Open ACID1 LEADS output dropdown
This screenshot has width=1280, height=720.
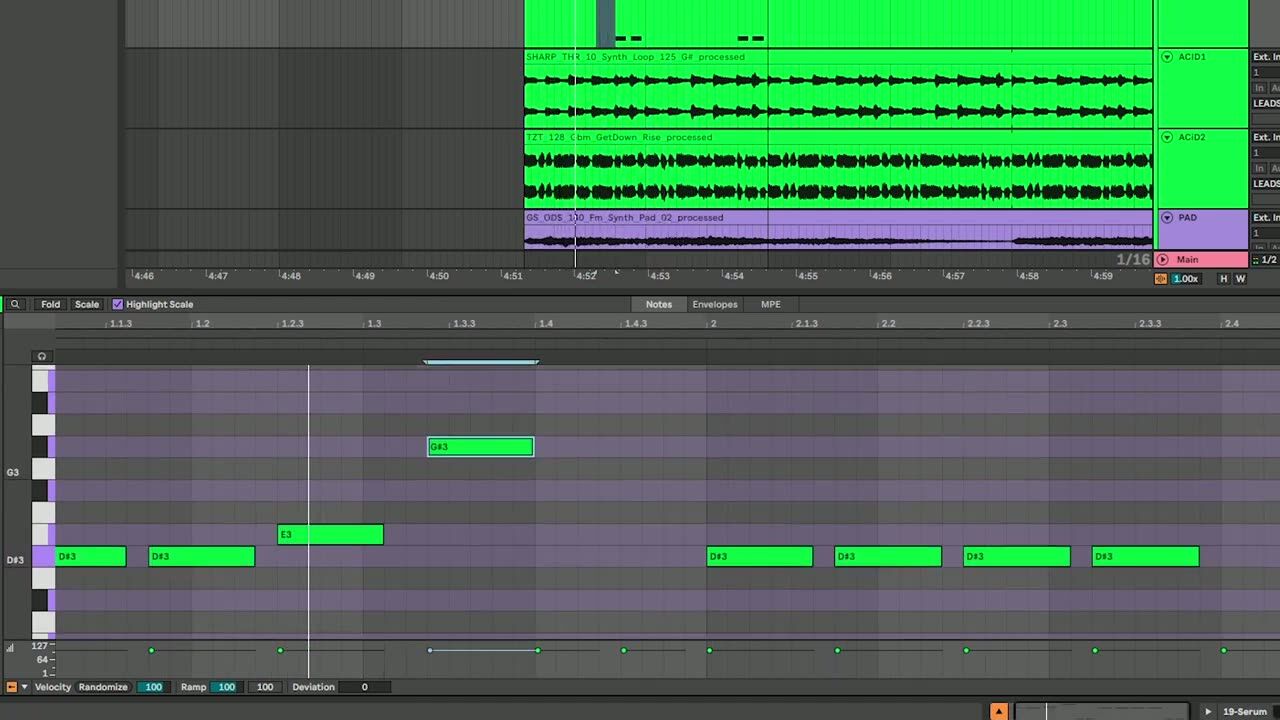[x=1266, y=103]
